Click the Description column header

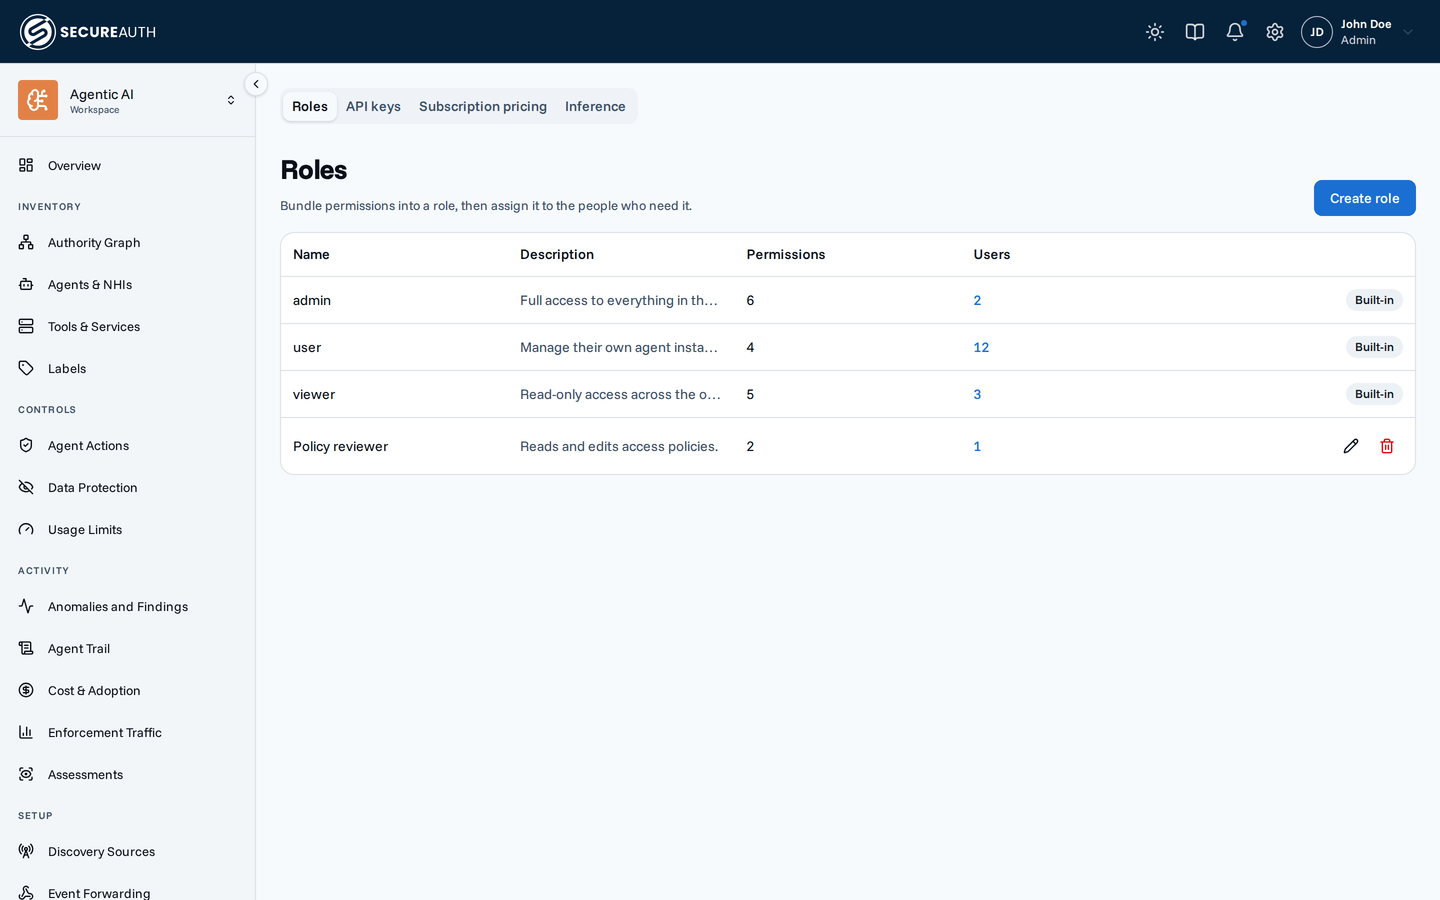[x=557, y=254]
